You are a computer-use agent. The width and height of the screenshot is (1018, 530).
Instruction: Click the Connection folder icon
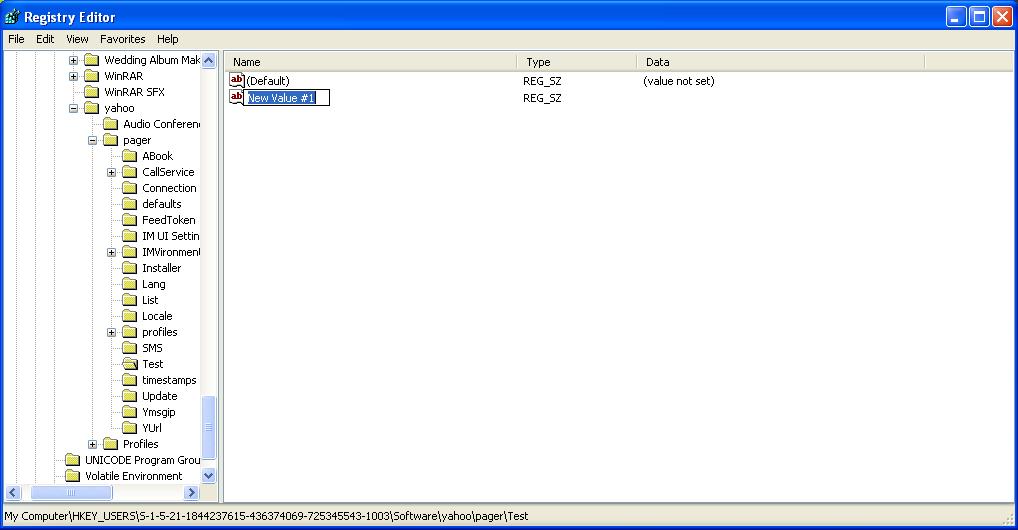(130, 188)
